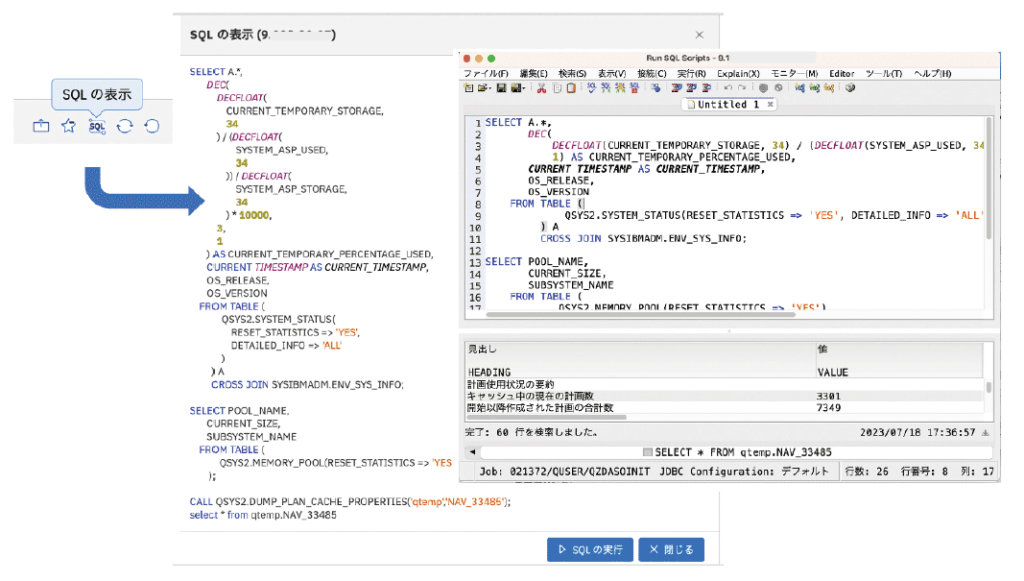Click the Paste clipboard icon
Image resolution: width=1024 pixels, height=581 pixels.
571,89
